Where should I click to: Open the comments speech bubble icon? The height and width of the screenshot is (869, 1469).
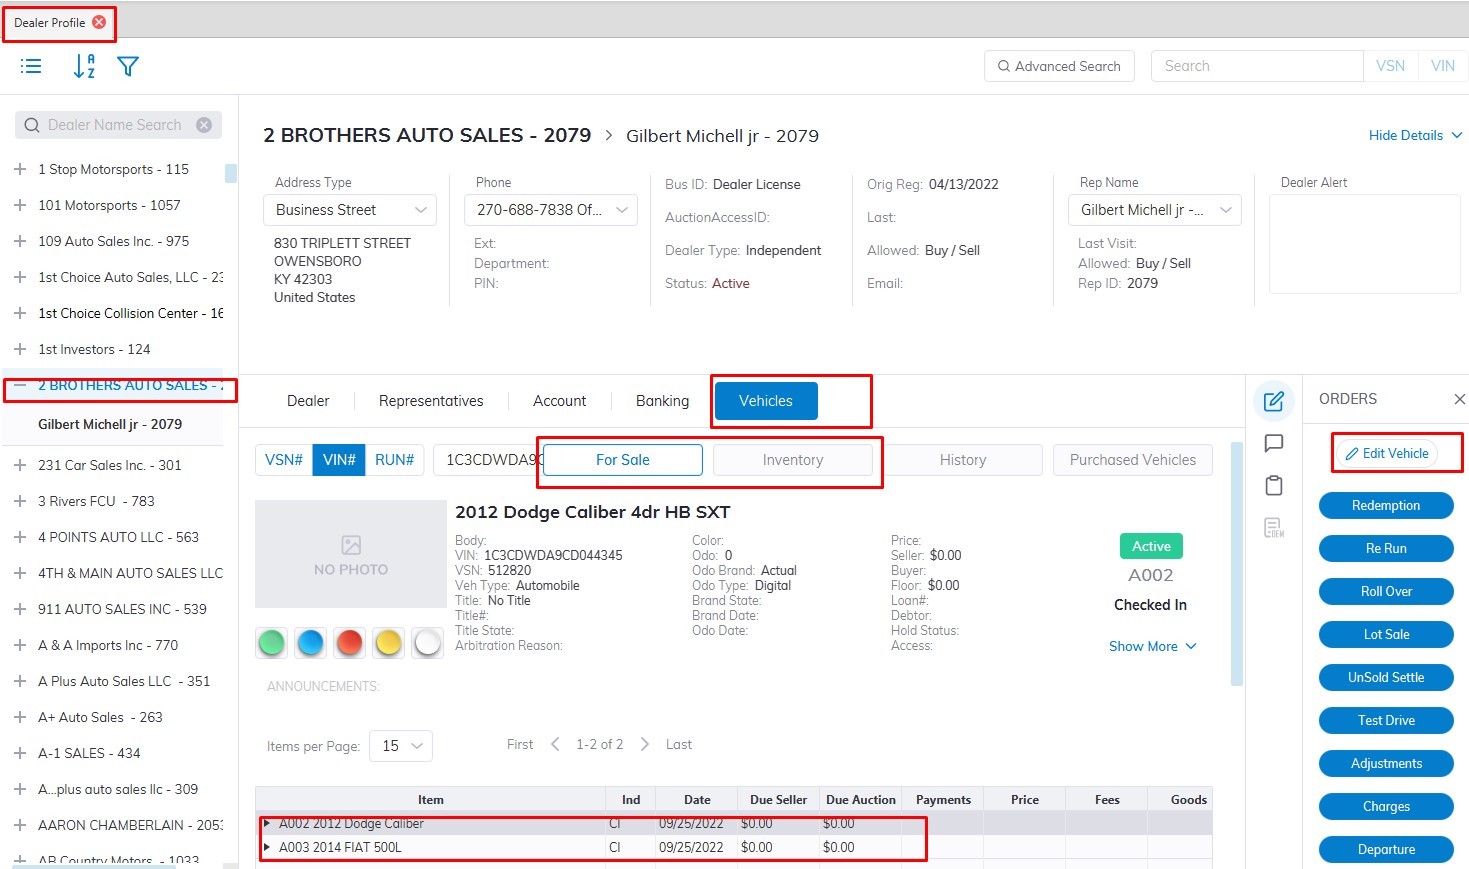[x=1274, y=443]
